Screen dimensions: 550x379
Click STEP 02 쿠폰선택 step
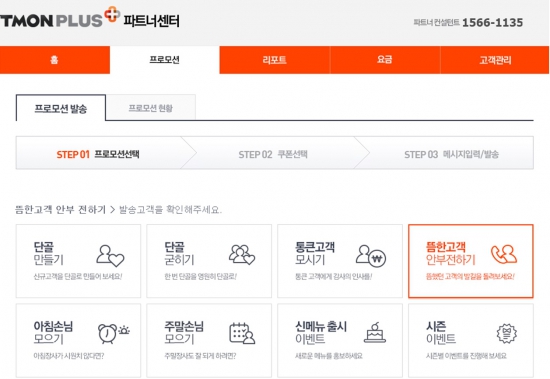273,154
